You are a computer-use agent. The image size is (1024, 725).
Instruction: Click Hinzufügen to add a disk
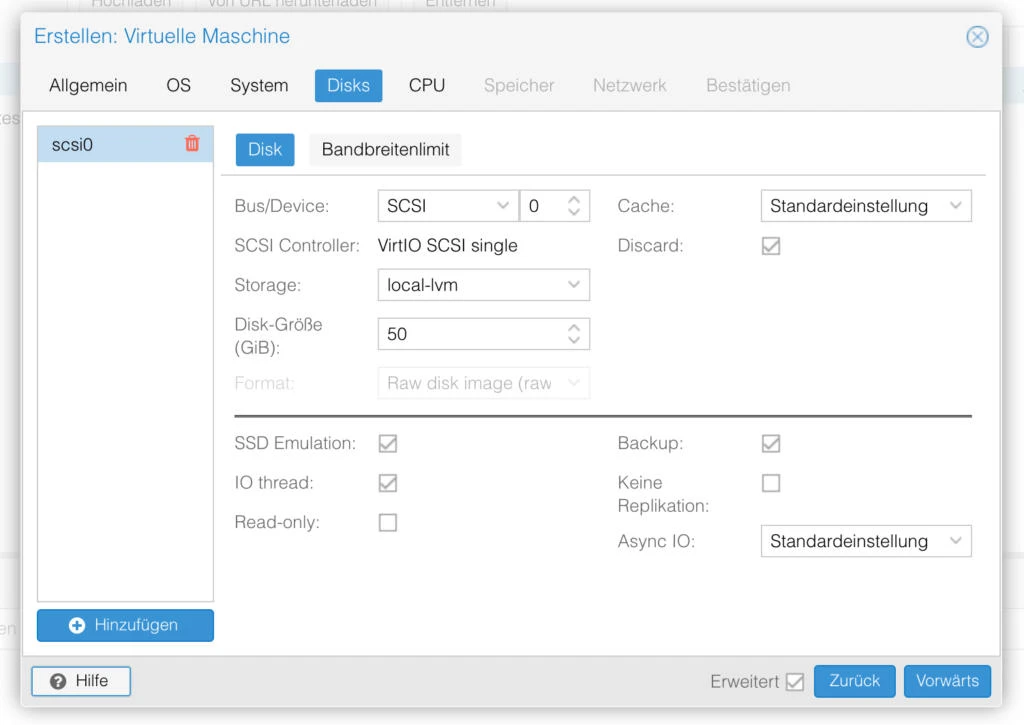(125, 625)
